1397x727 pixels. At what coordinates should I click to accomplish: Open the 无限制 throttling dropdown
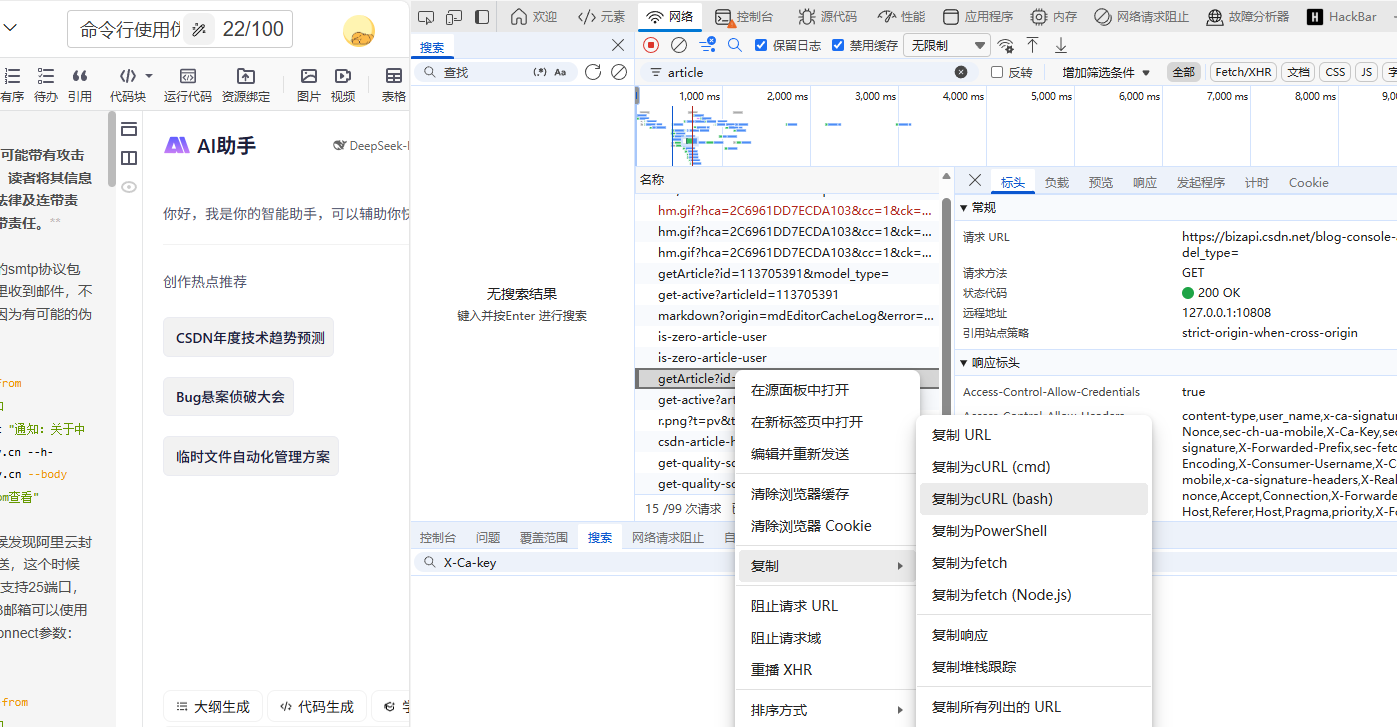click(x=944, y=45)
